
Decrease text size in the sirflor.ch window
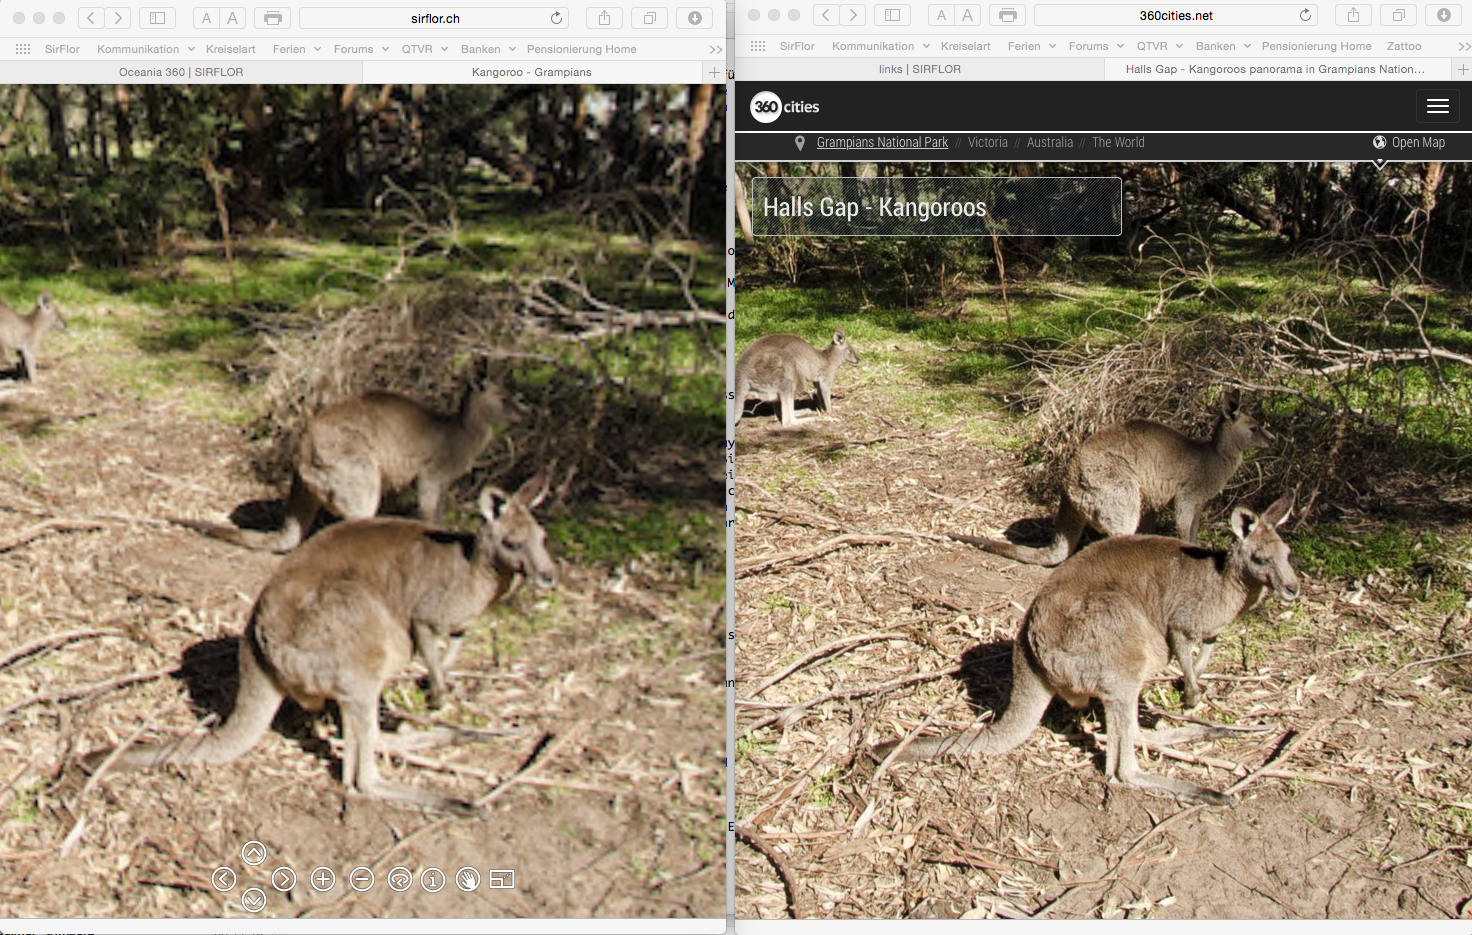click(x=206, y=18)
